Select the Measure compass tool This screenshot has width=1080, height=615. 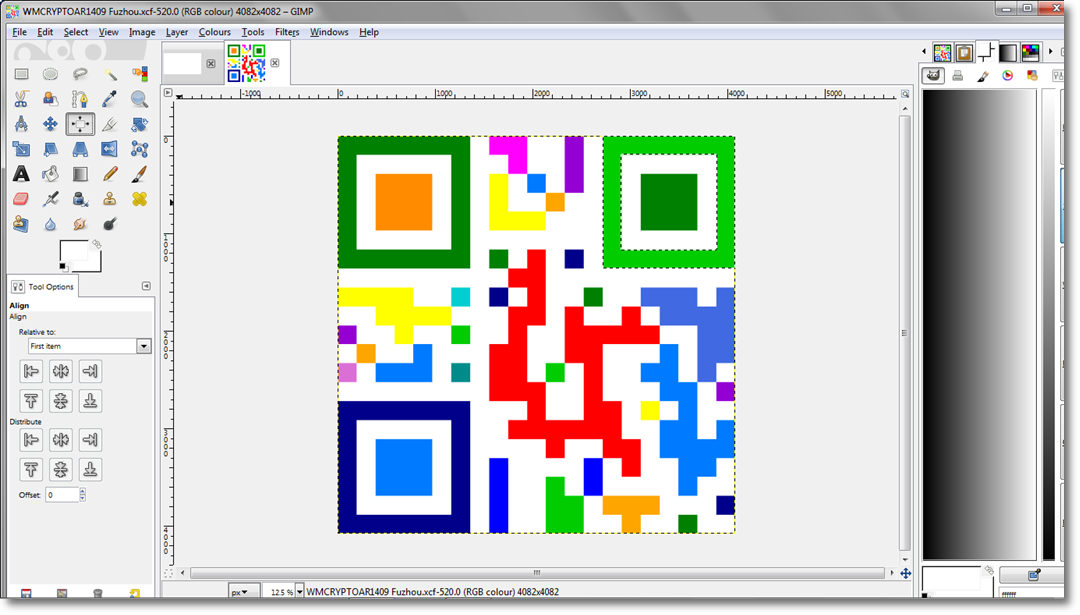click(21, 124)
